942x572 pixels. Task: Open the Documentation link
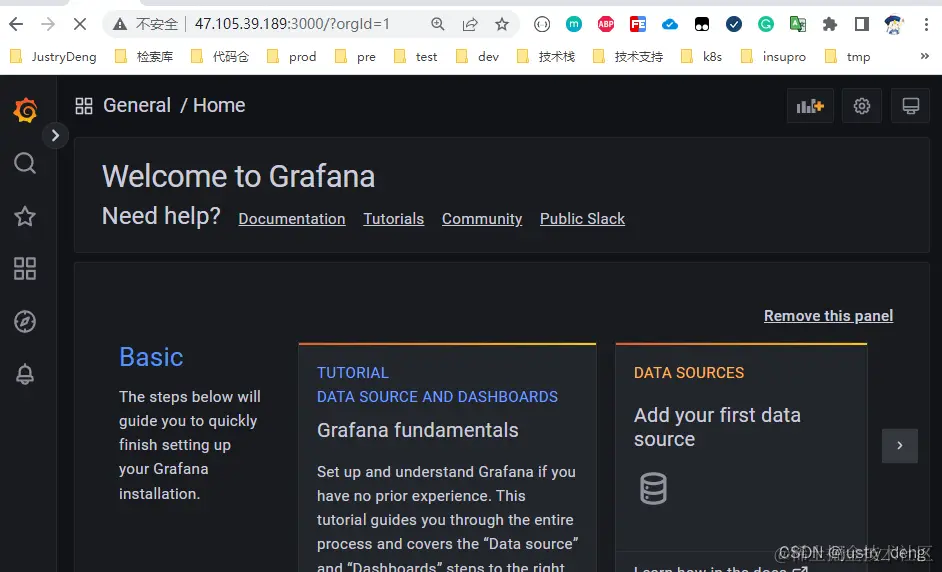point(292,219)
